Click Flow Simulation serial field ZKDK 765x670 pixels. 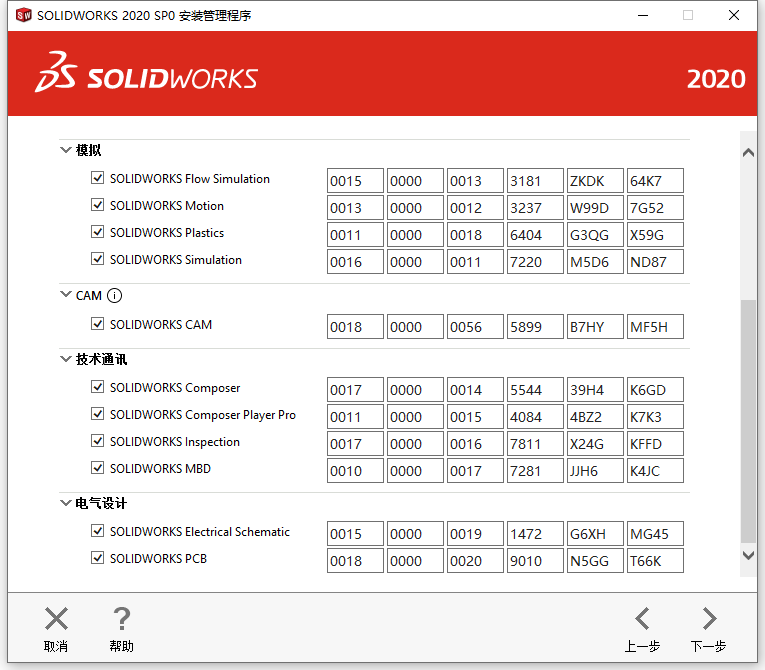[595, 181]
